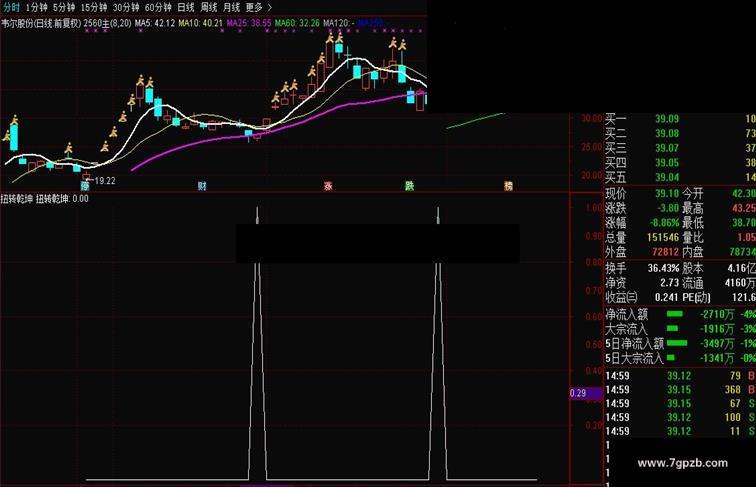This screenshot has height=487, width=756.
Task: Click the 流通 shares value
Action: (740, 283)
